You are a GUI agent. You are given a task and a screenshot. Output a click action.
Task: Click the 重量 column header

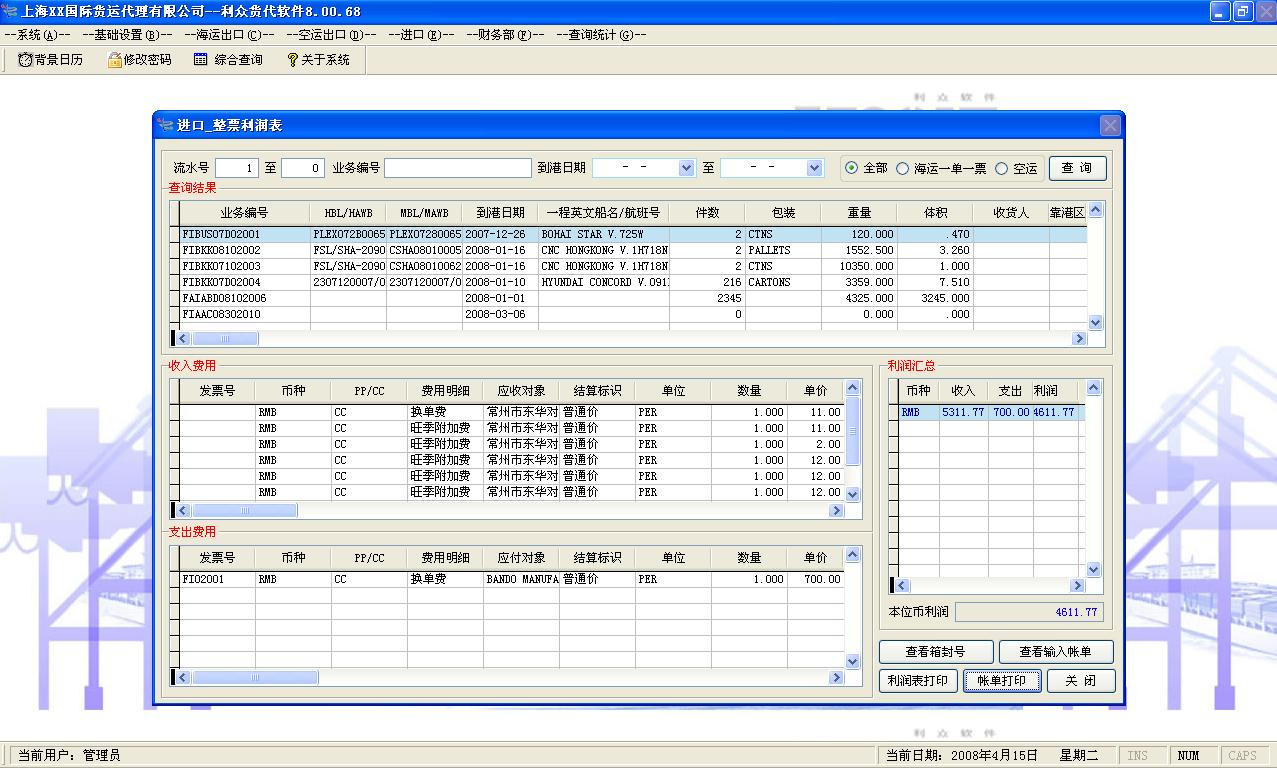[859, 213]
